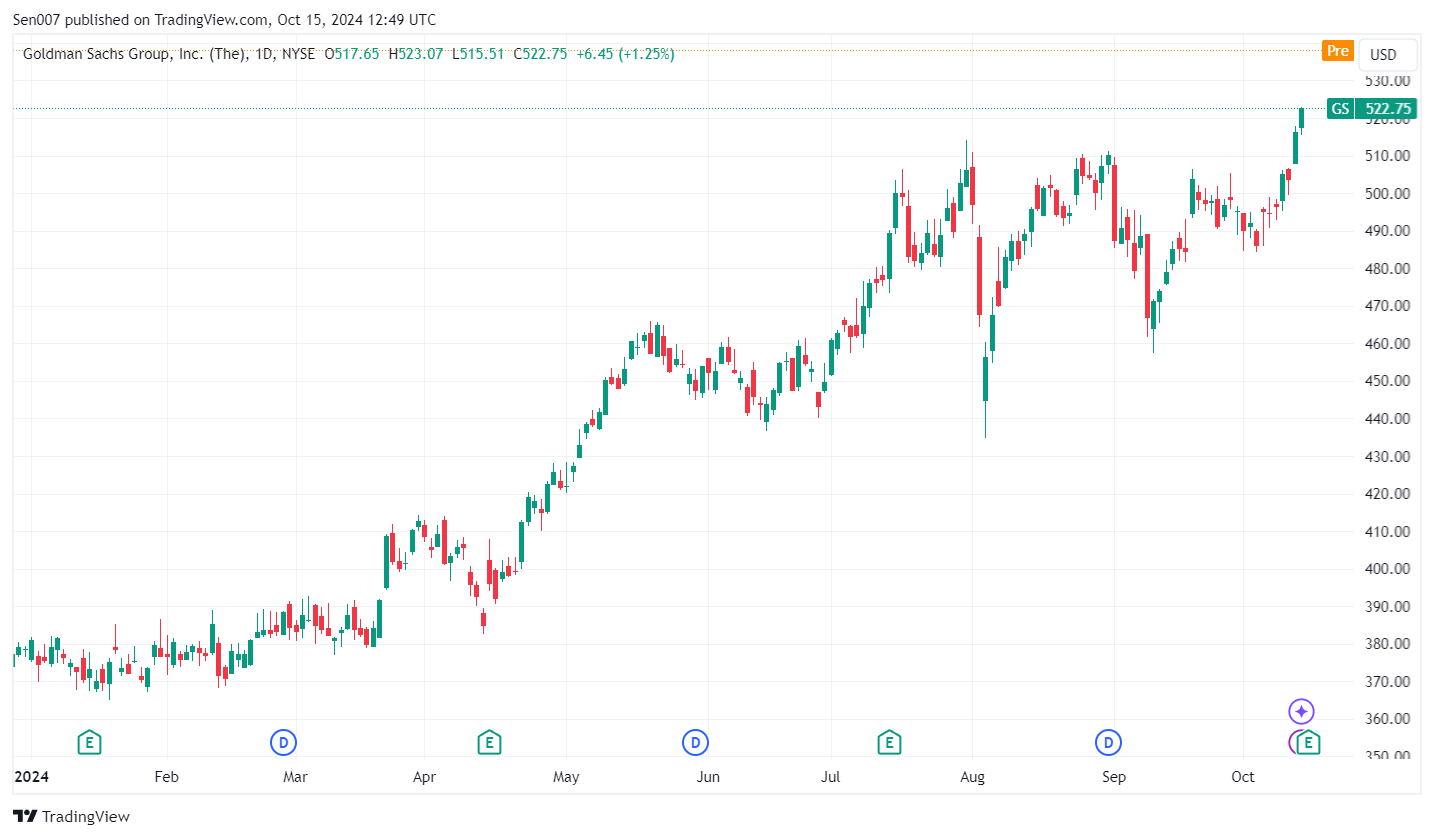Click the 470.00 price axis label
The width and height of the screenshot is (1434, 838).
point(1388,306)
